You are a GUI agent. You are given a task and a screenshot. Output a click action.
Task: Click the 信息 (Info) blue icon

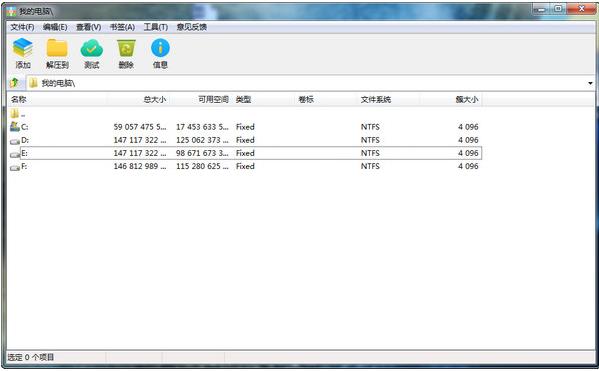click(x=160, y=48)
